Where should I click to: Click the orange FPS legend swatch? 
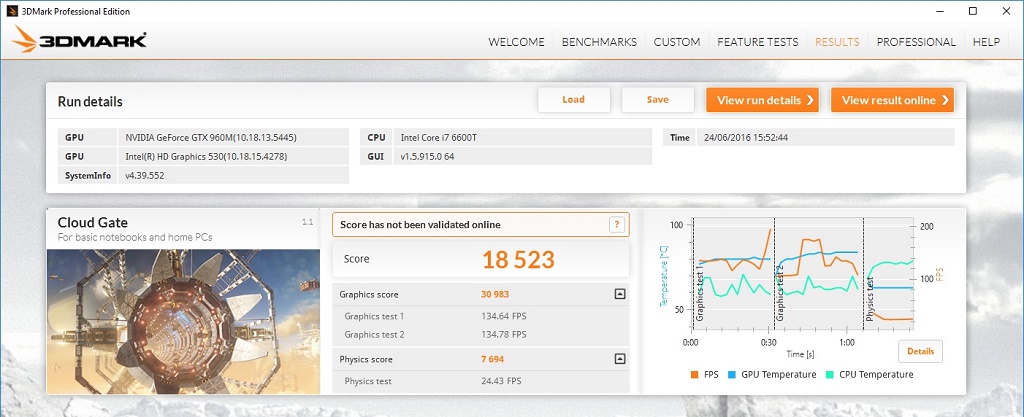click(x=695, y=375)
